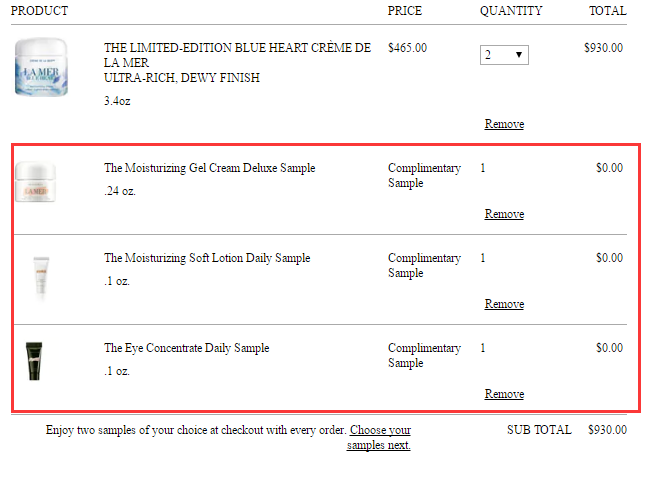Click the SUB TOTAL $930.00 amount
This screenshot has width=649, height=494.
click(607, 430)
